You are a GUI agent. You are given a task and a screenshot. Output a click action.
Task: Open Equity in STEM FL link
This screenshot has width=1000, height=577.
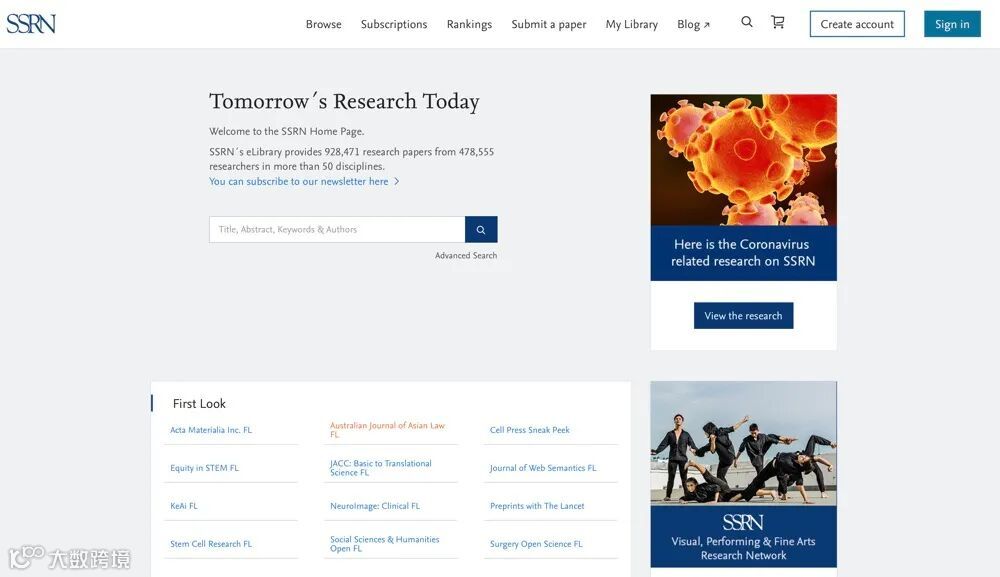(x=204, y=468)
